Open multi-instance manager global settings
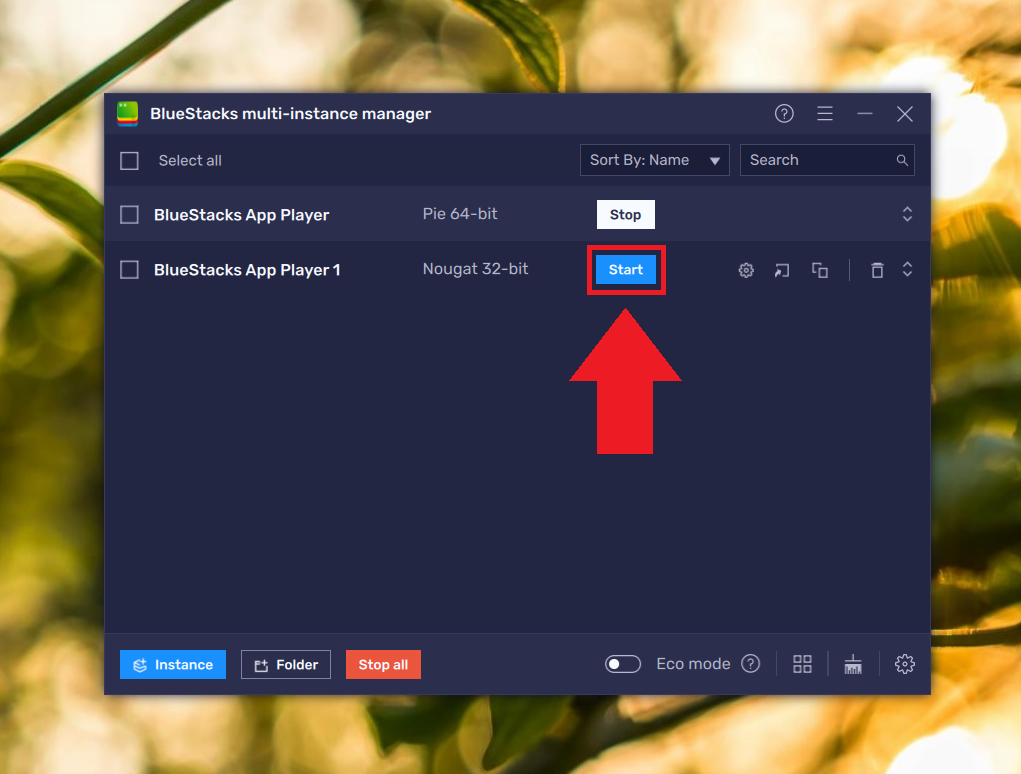 pyautogui.click(x=904, y=663)
